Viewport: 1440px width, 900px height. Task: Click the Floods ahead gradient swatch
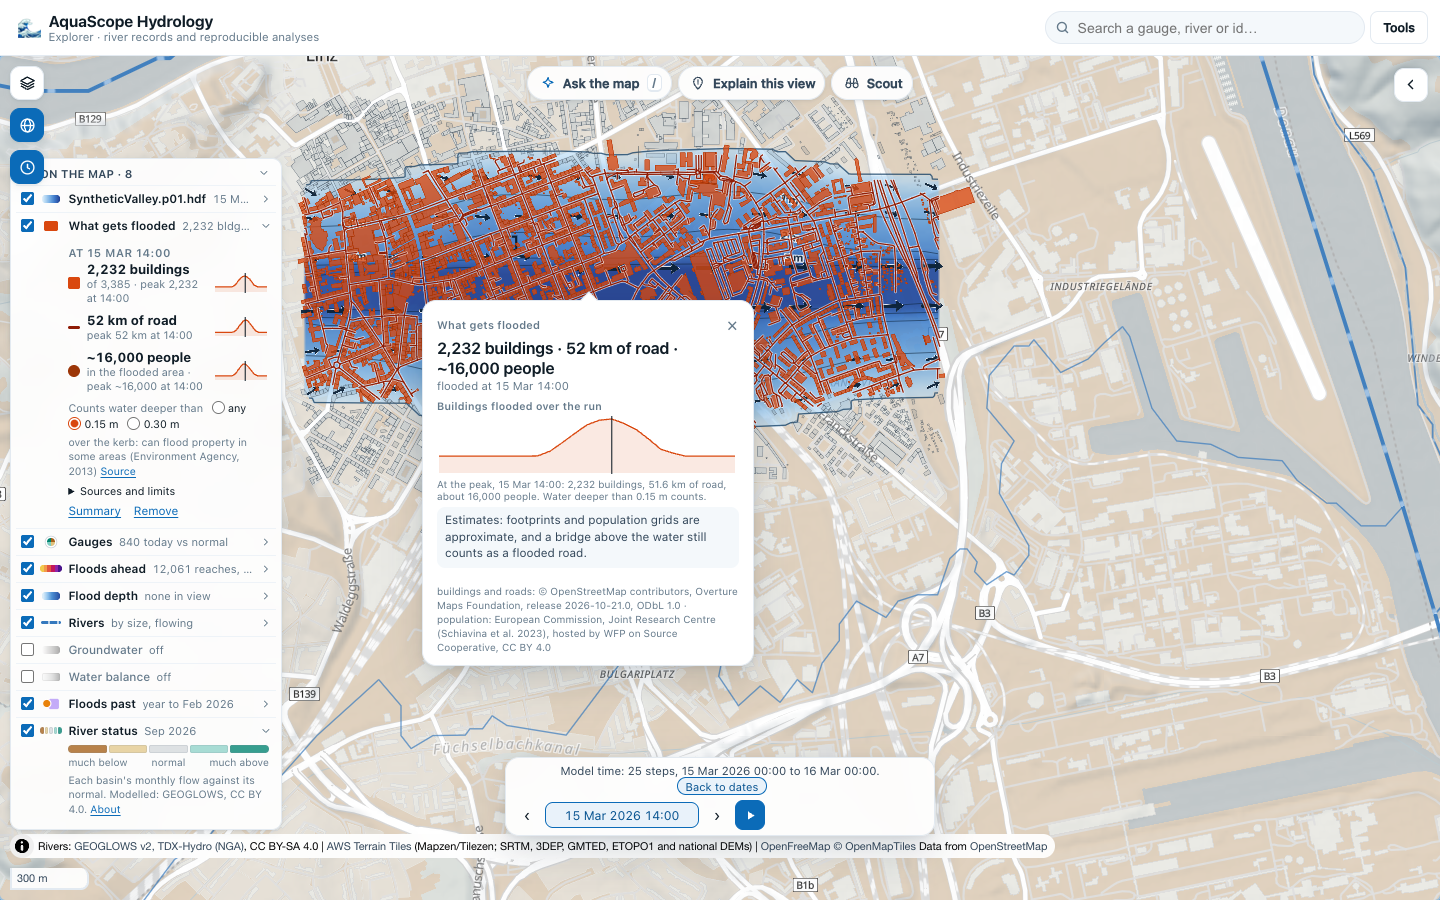point(51,569)
